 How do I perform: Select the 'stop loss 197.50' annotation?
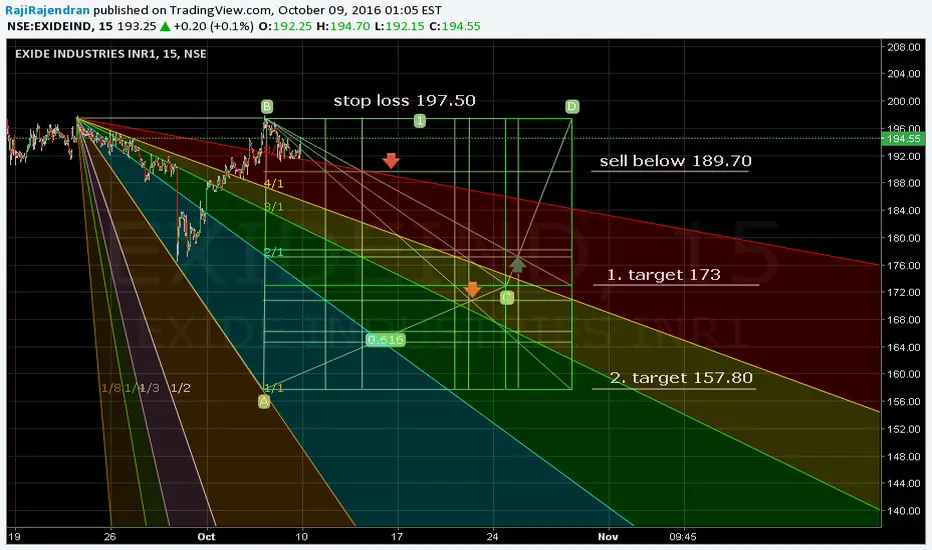coord(404,100)
